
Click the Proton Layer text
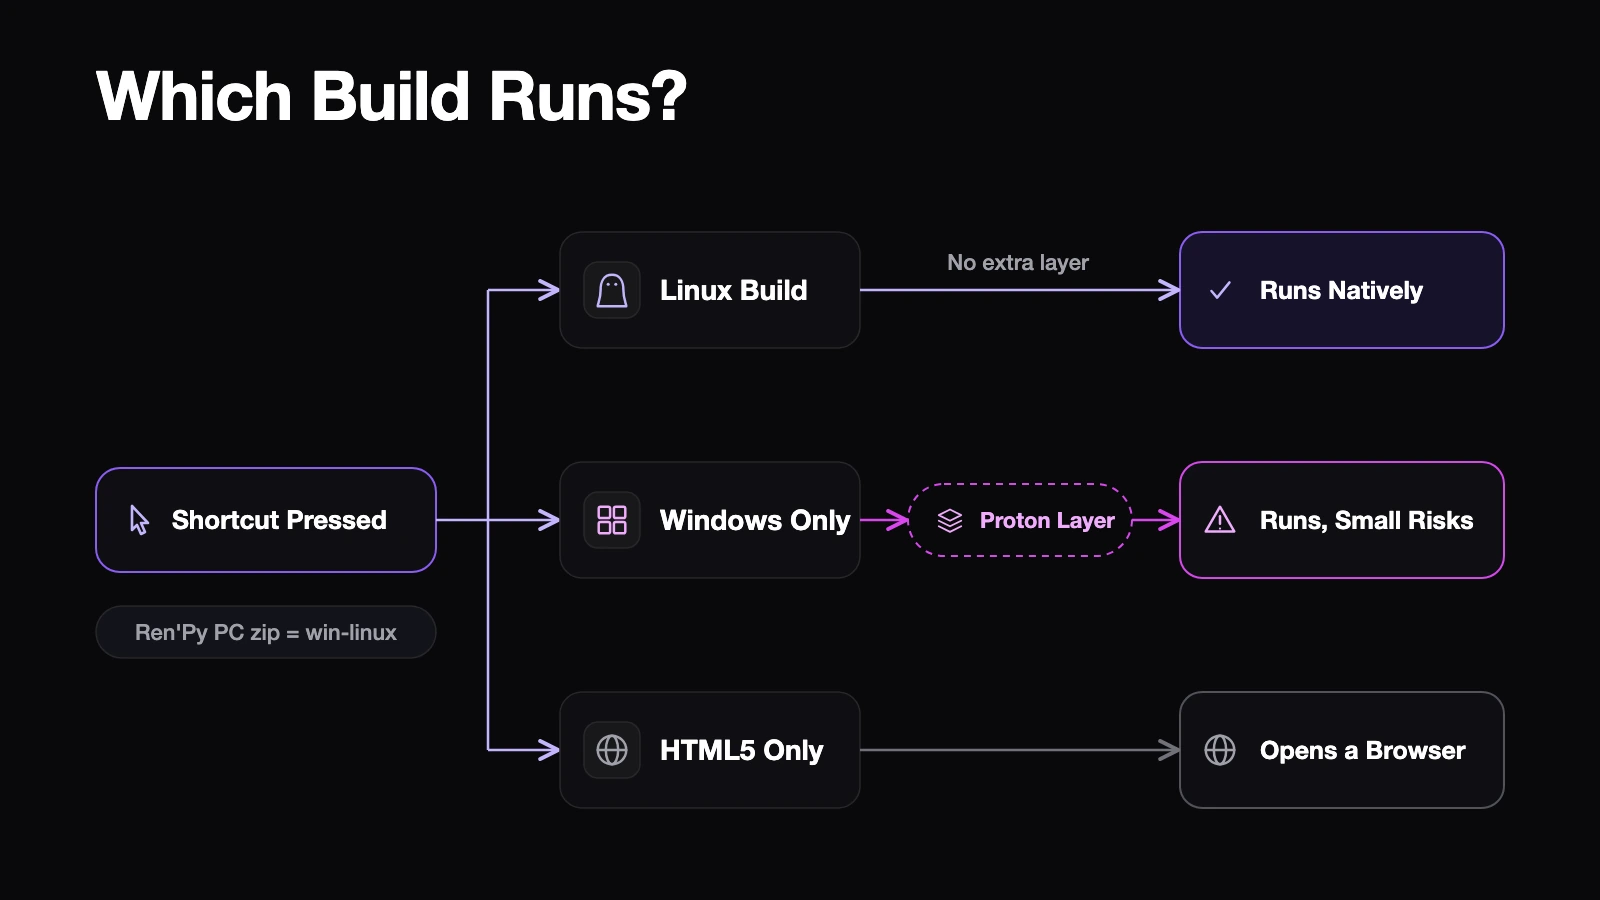pos(1047,520)
